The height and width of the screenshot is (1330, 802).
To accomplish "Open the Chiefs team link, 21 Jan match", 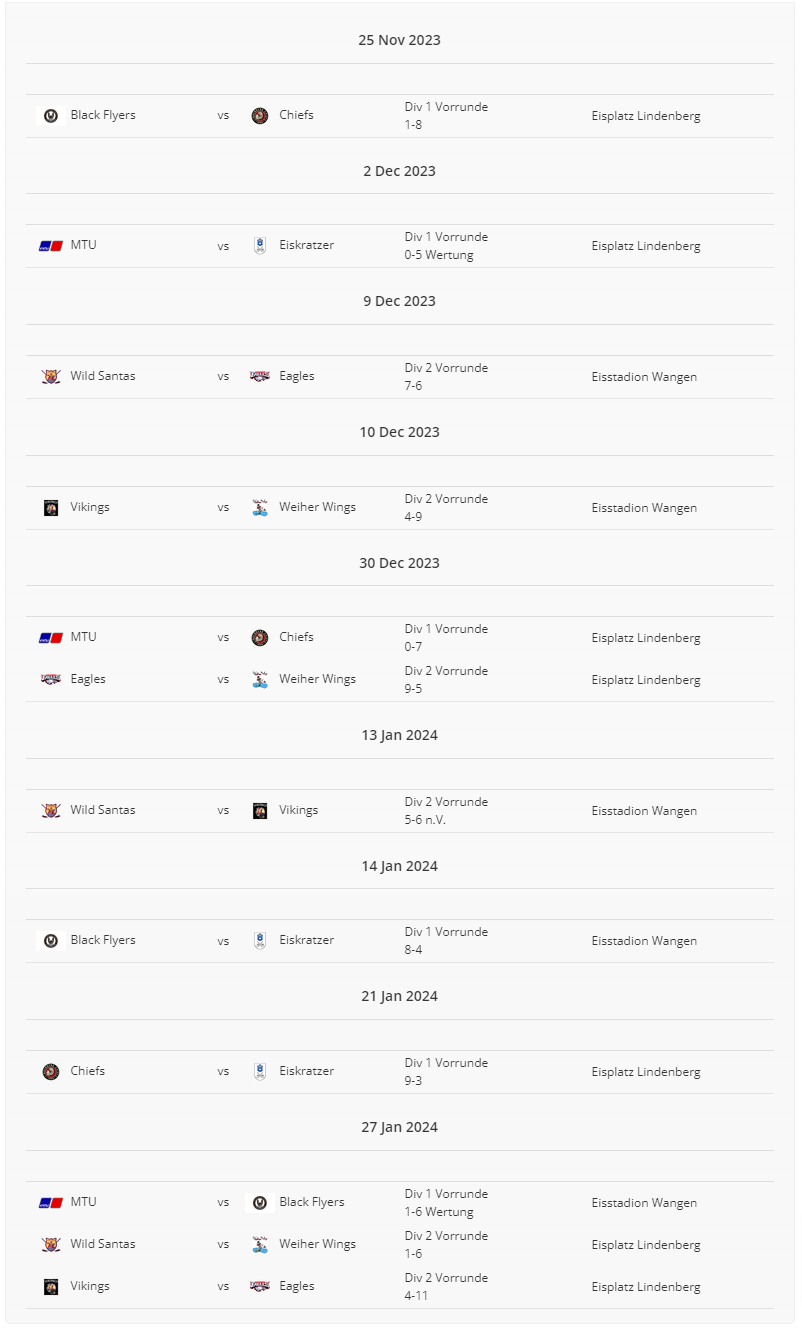I will (87, 1071).
